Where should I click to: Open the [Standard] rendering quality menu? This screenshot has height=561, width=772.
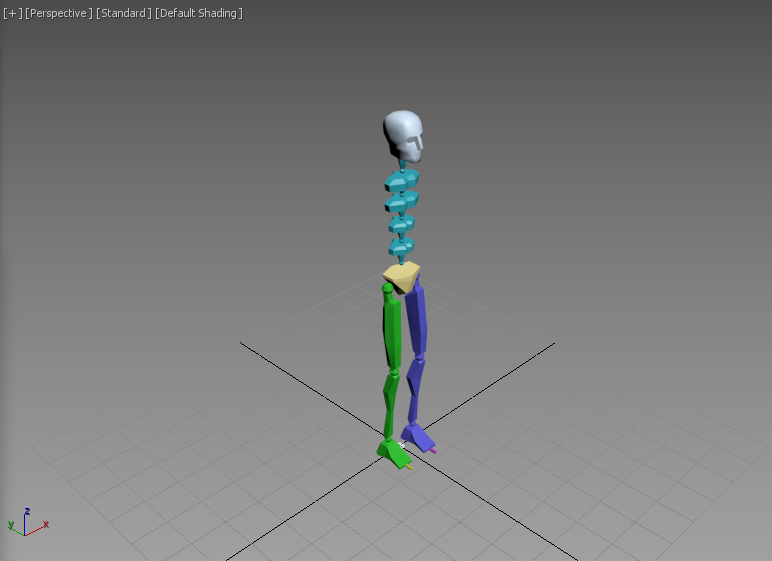(x=124, y=13)
